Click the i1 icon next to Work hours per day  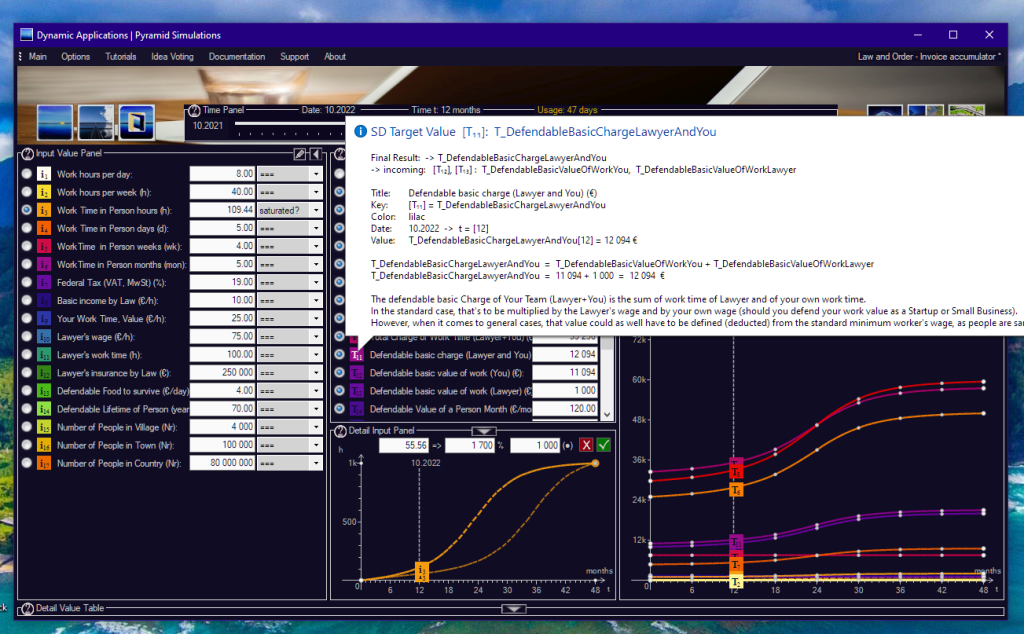pyautogui.click(x=44, y=174)
